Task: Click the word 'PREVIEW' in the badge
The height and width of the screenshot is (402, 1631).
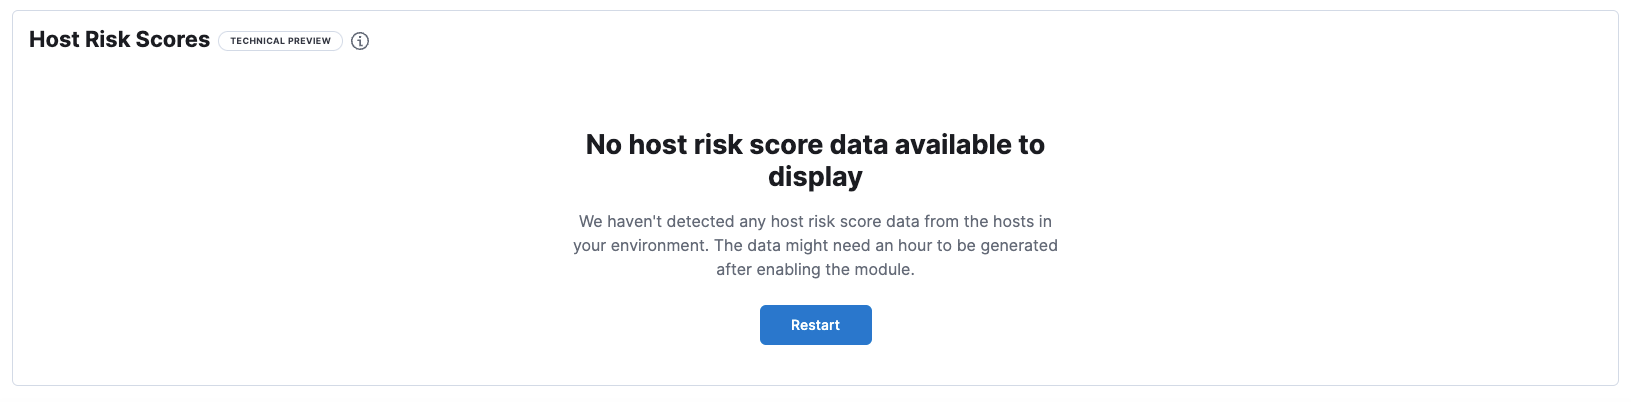Action: tap(310, 41)
